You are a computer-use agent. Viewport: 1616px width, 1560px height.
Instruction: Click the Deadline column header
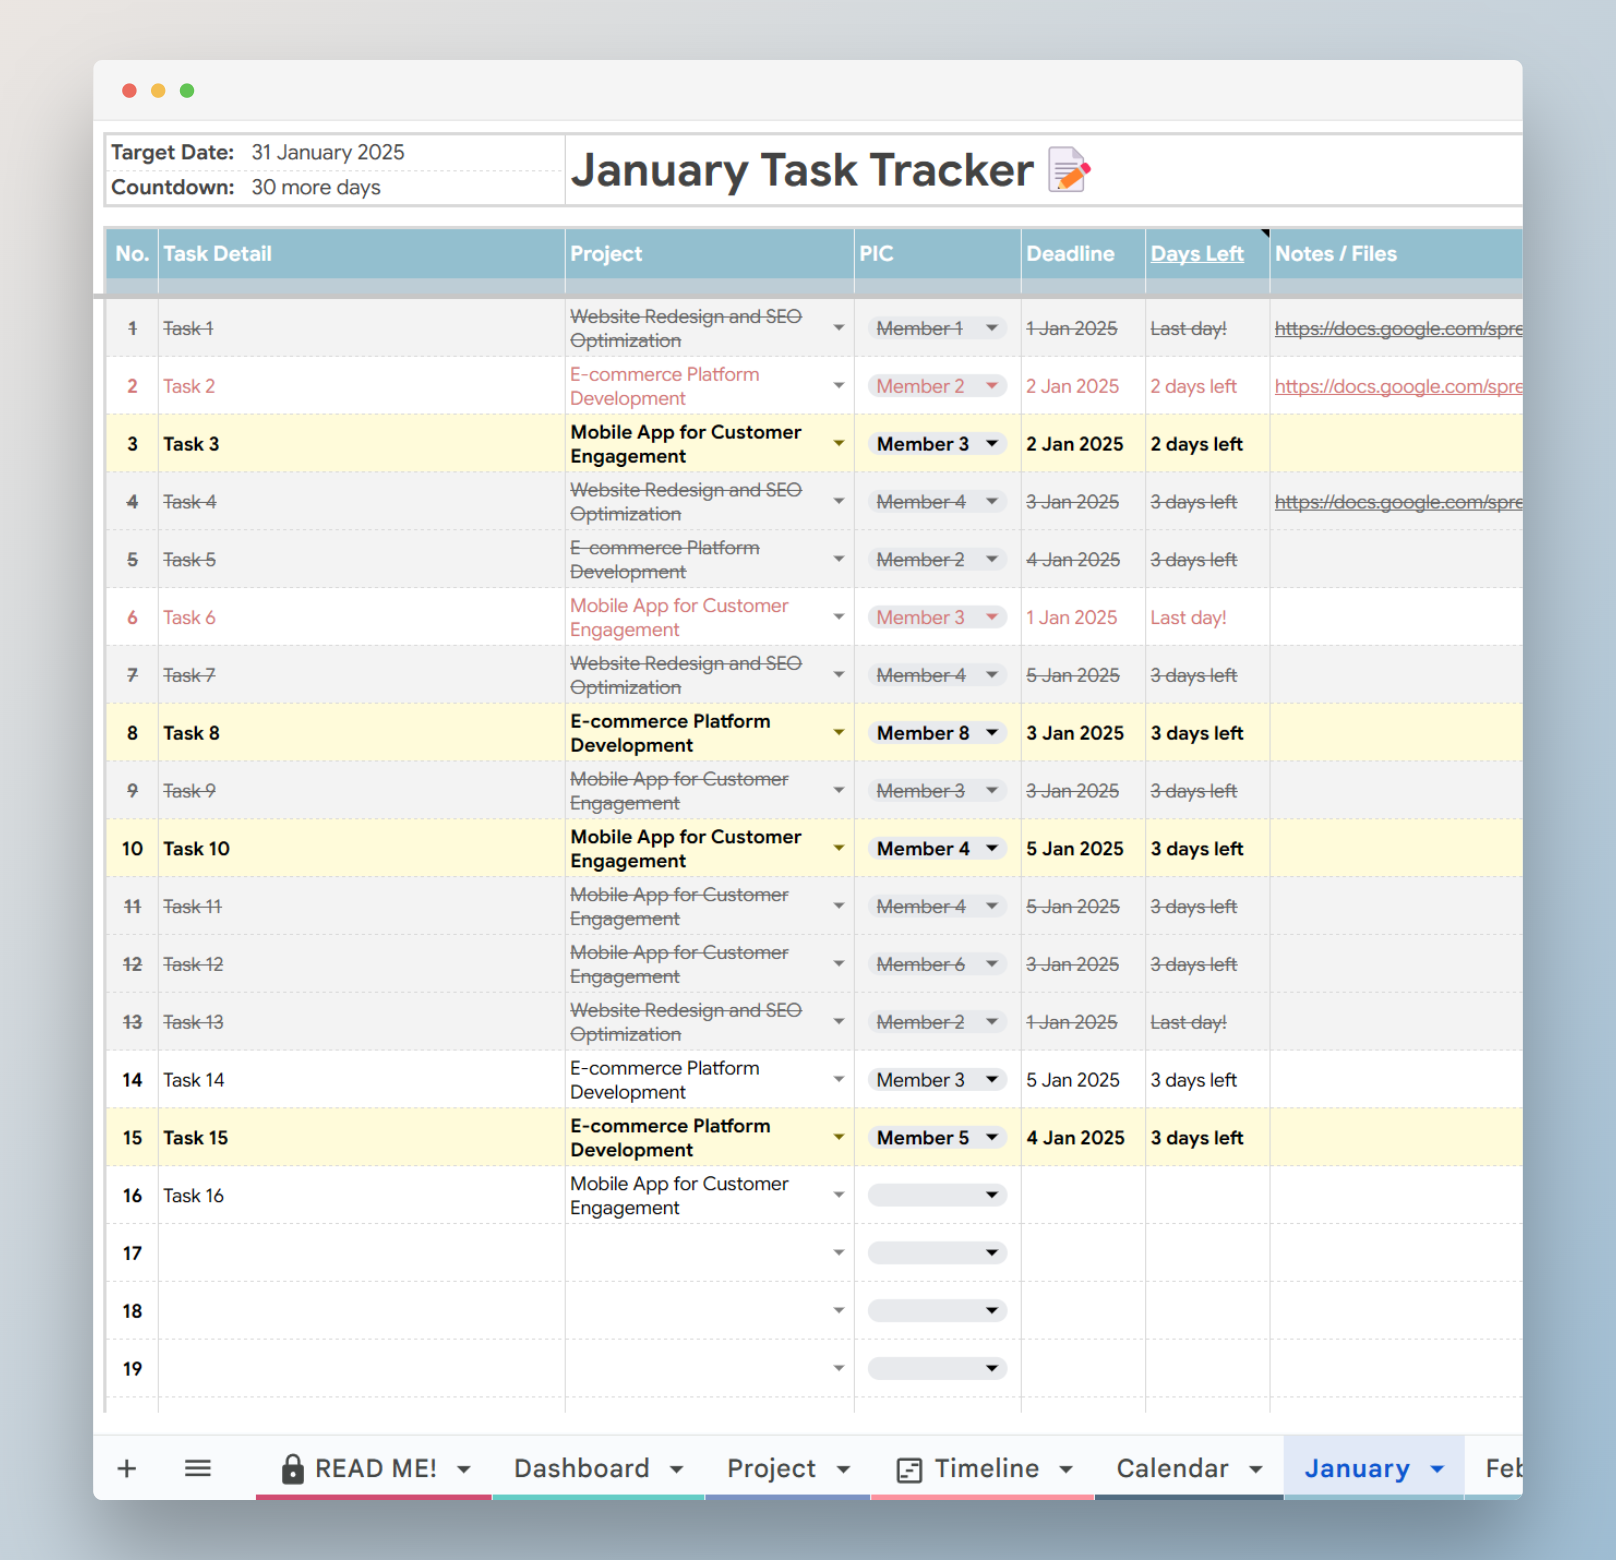pos(1083,254)
